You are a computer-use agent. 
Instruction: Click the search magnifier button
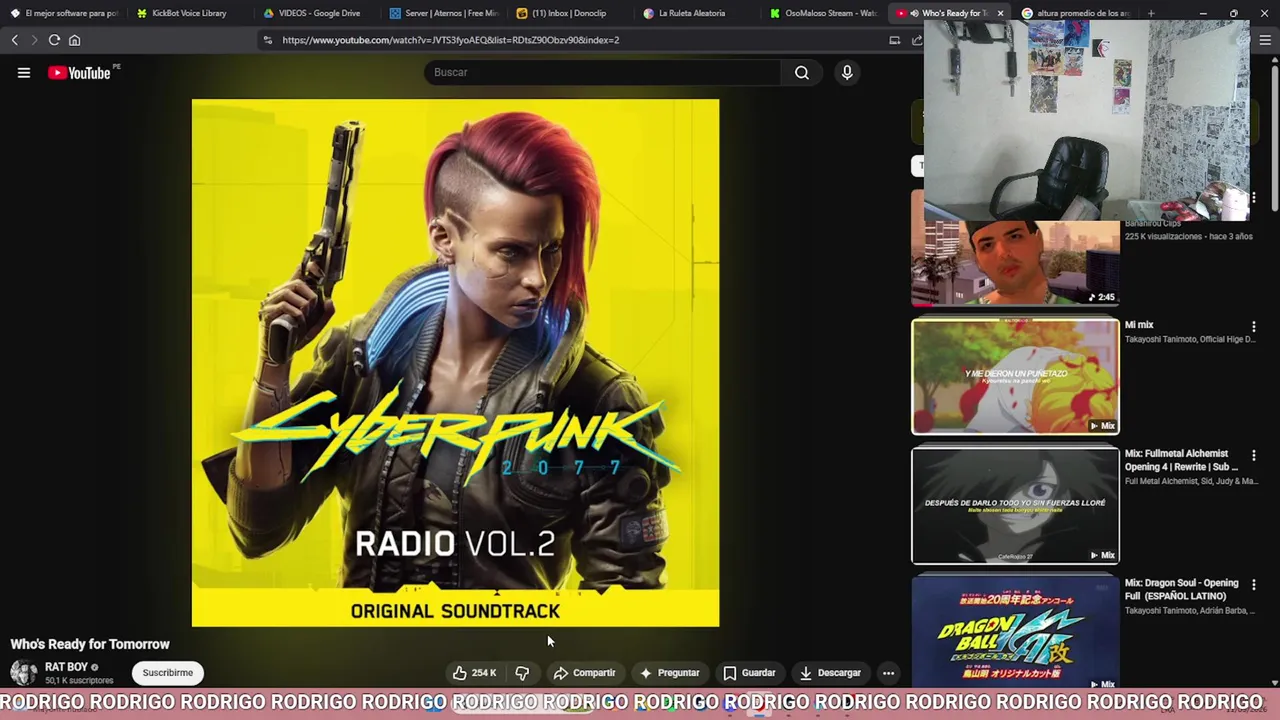pos(802,72)
